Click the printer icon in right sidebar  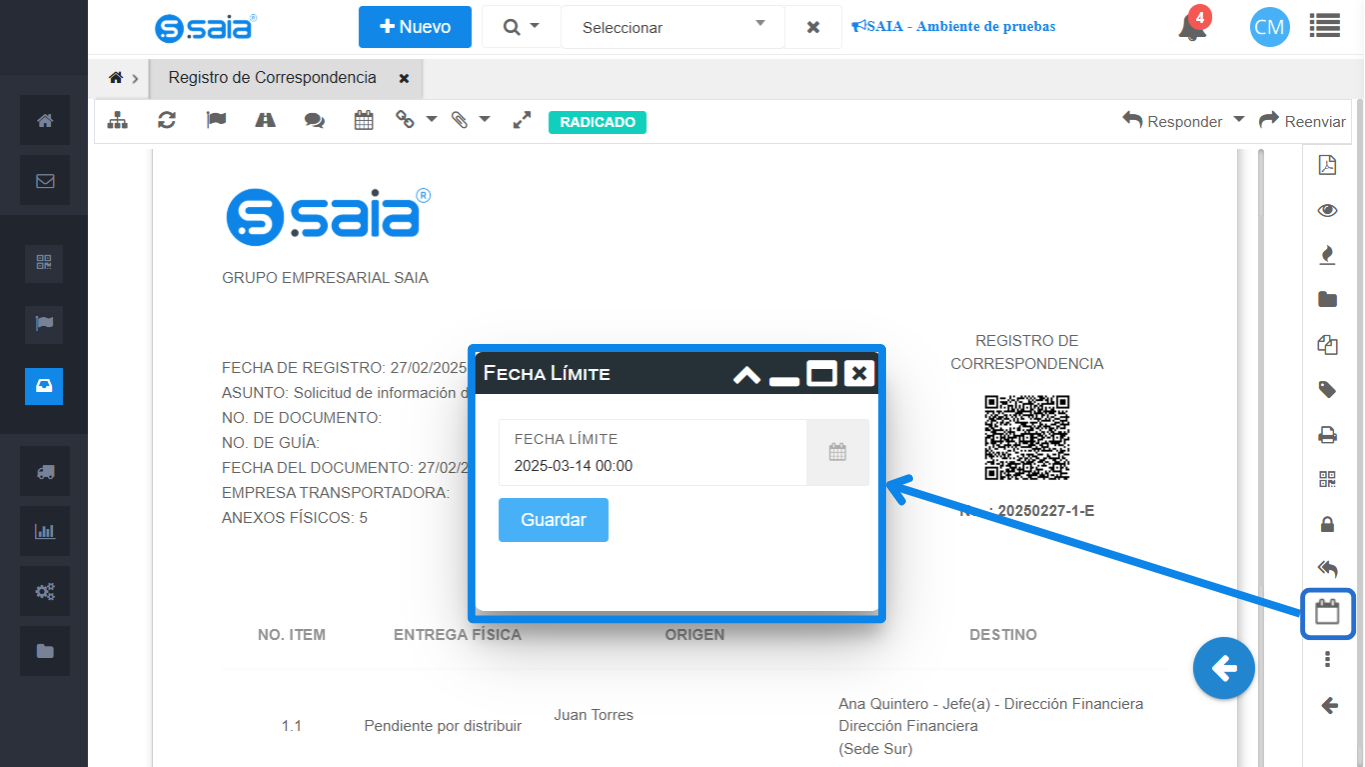1327,435
